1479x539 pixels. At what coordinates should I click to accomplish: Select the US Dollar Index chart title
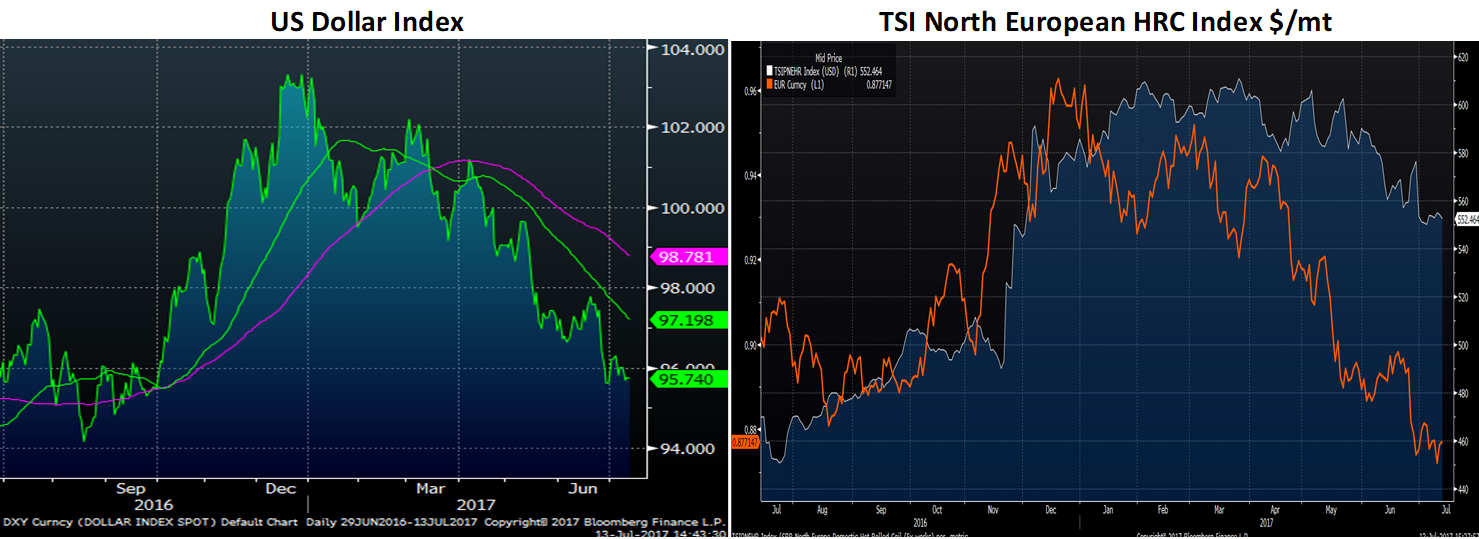(x=367, y=21)
